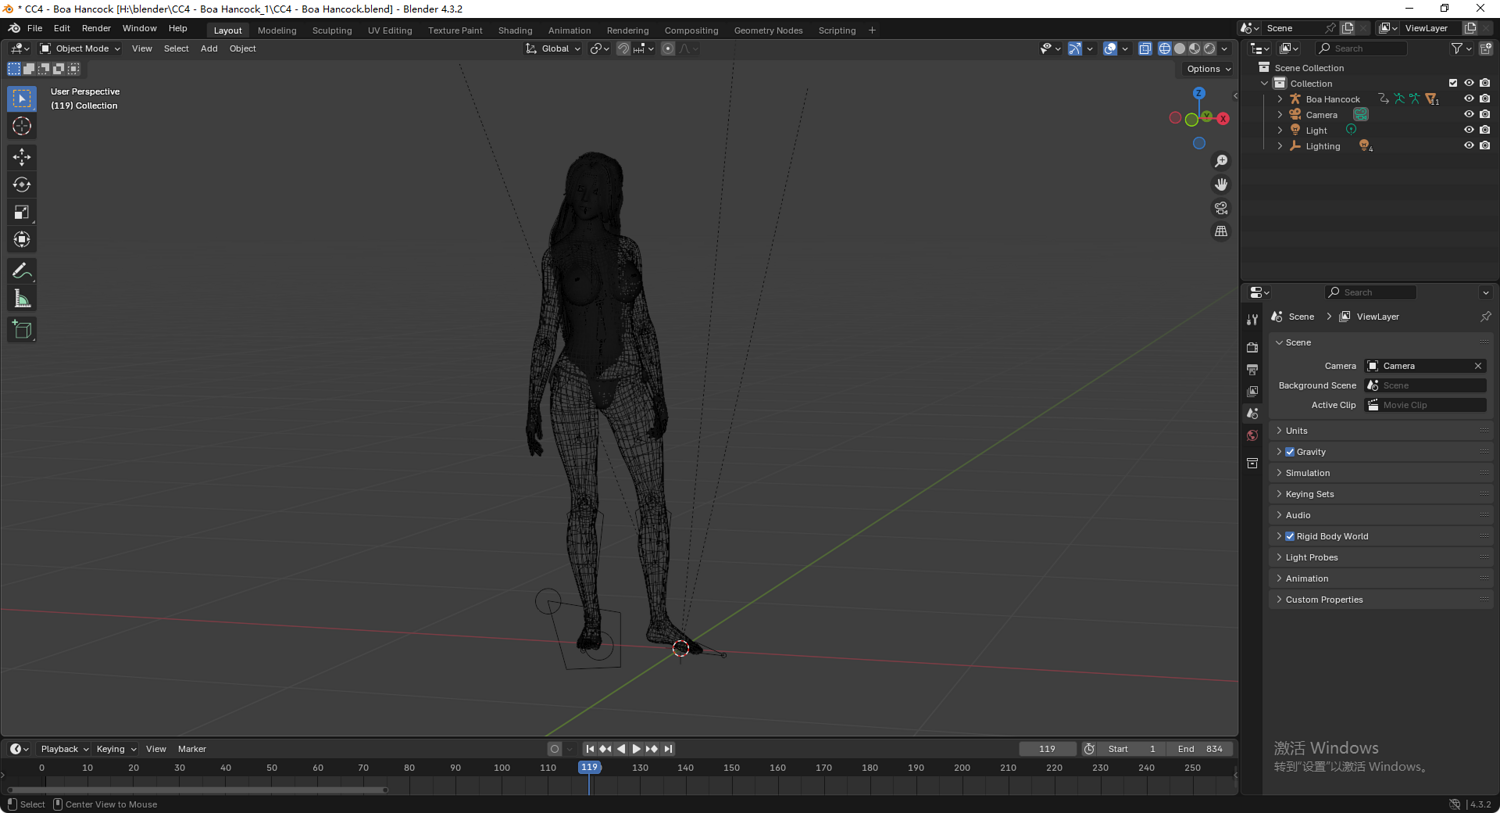The width and height of the screenshot is (1500, 813).
Task: Click the End frame field
Action: click(x=1200, y=749)
